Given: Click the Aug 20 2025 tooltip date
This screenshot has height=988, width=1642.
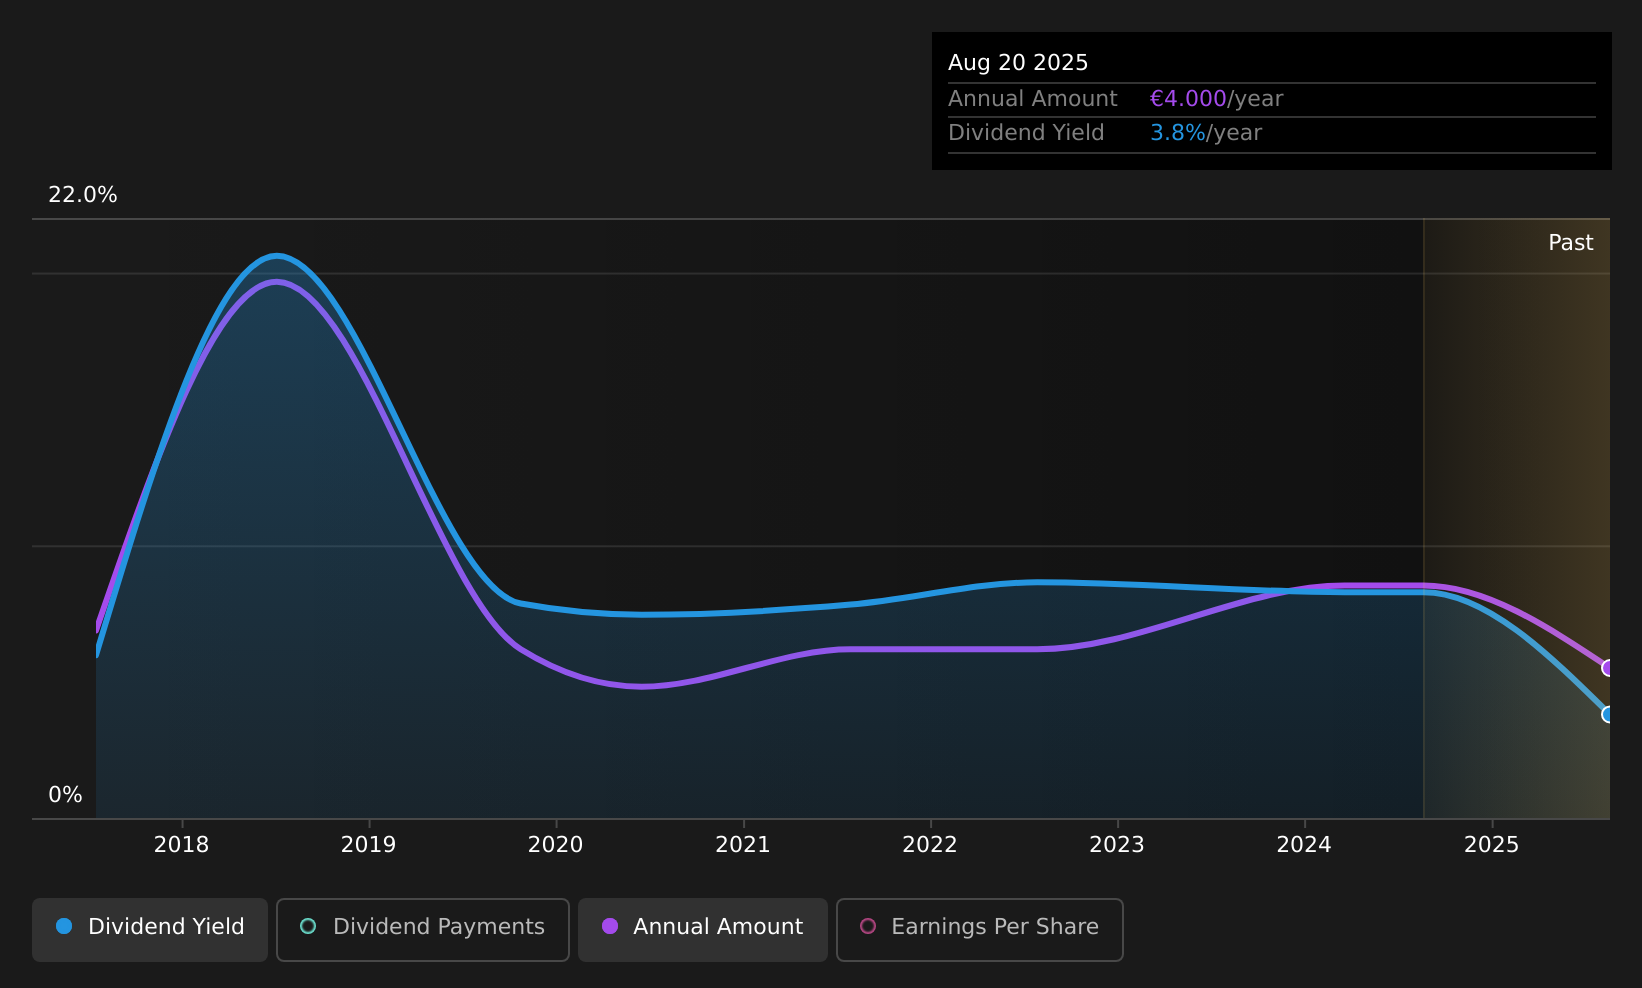Looking at the screenshot, I should point(1018,63).
